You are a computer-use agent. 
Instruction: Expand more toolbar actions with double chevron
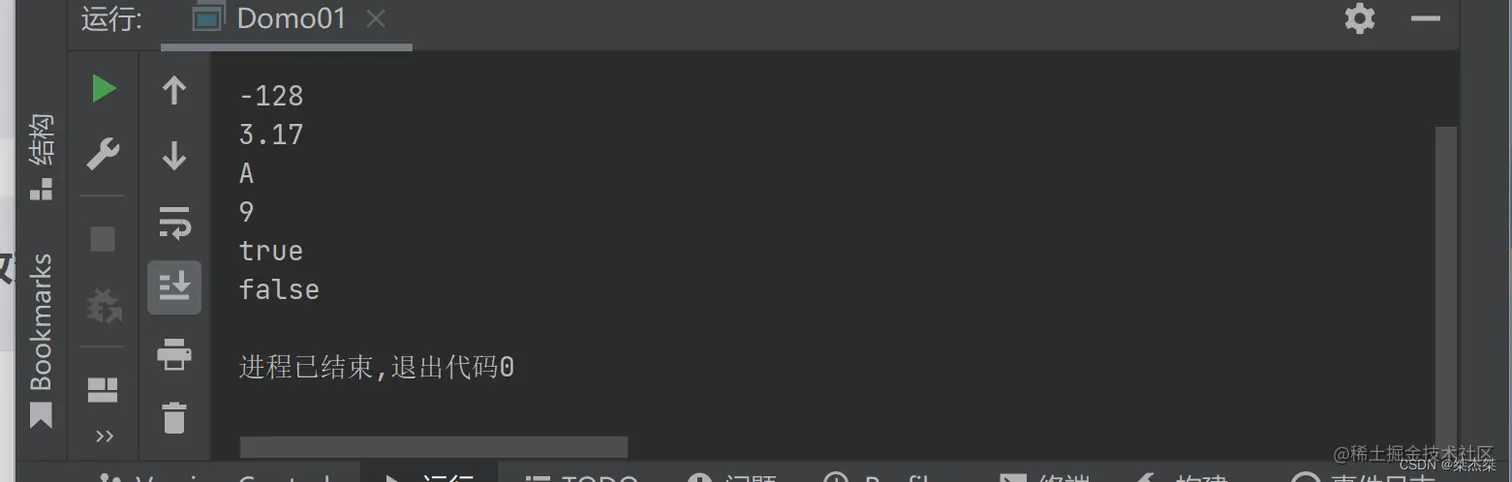[104, 436]
